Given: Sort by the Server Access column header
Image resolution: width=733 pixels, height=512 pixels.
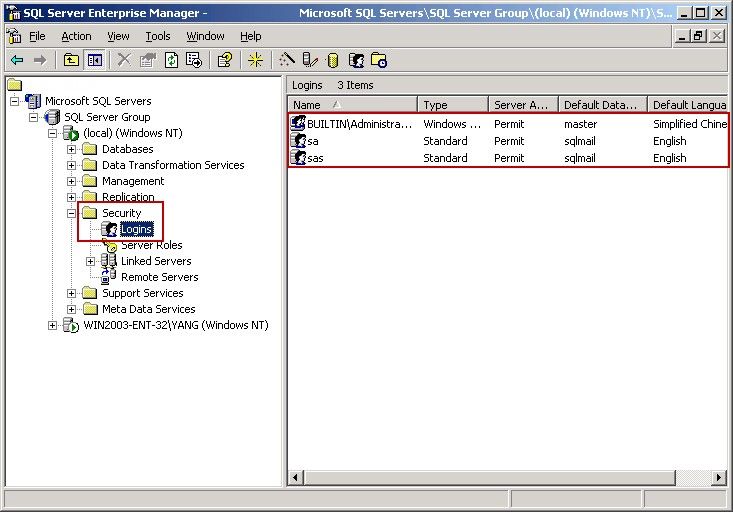Looking at the screenshot, I should point(523,105).
